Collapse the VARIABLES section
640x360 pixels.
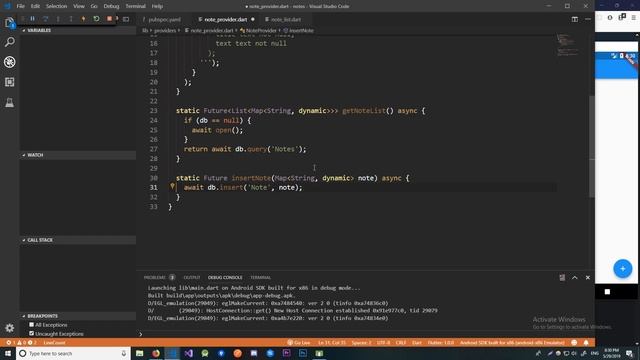coord(78,30)
